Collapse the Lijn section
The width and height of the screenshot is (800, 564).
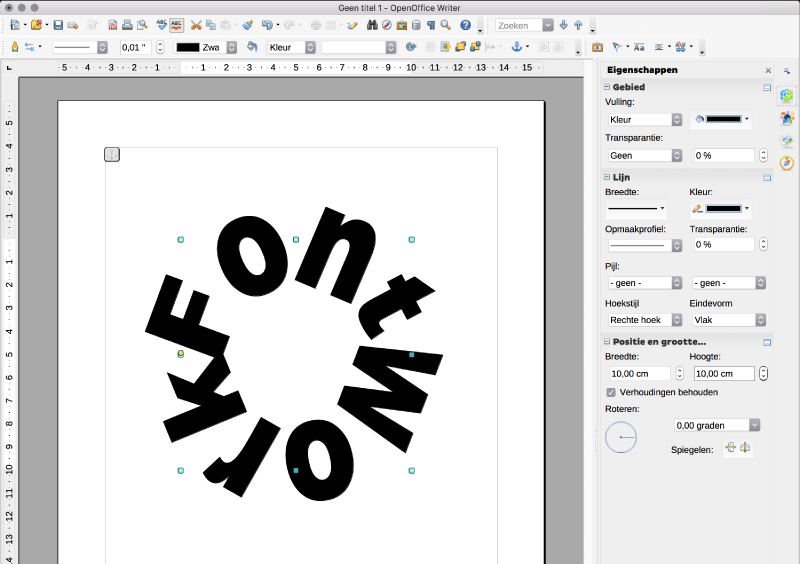pos(607,177)
